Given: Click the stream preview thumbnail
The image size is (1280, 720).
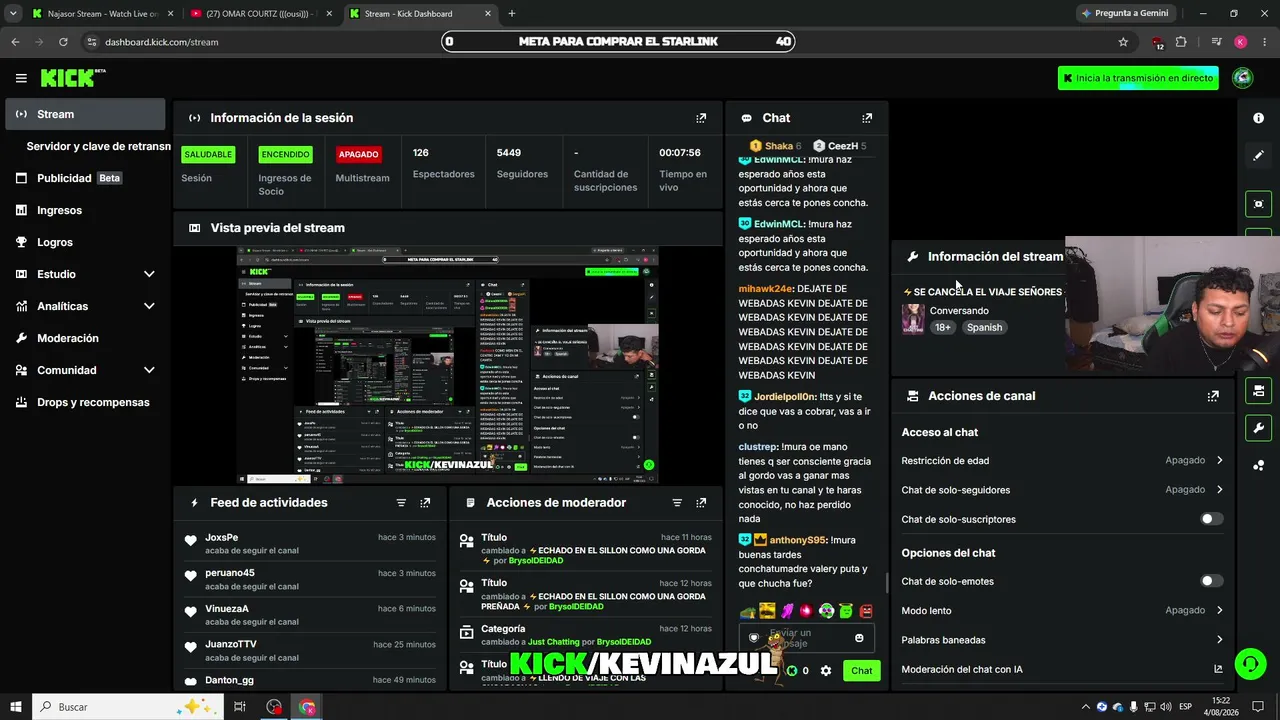Looking at the screenshot, I should 447,365.
